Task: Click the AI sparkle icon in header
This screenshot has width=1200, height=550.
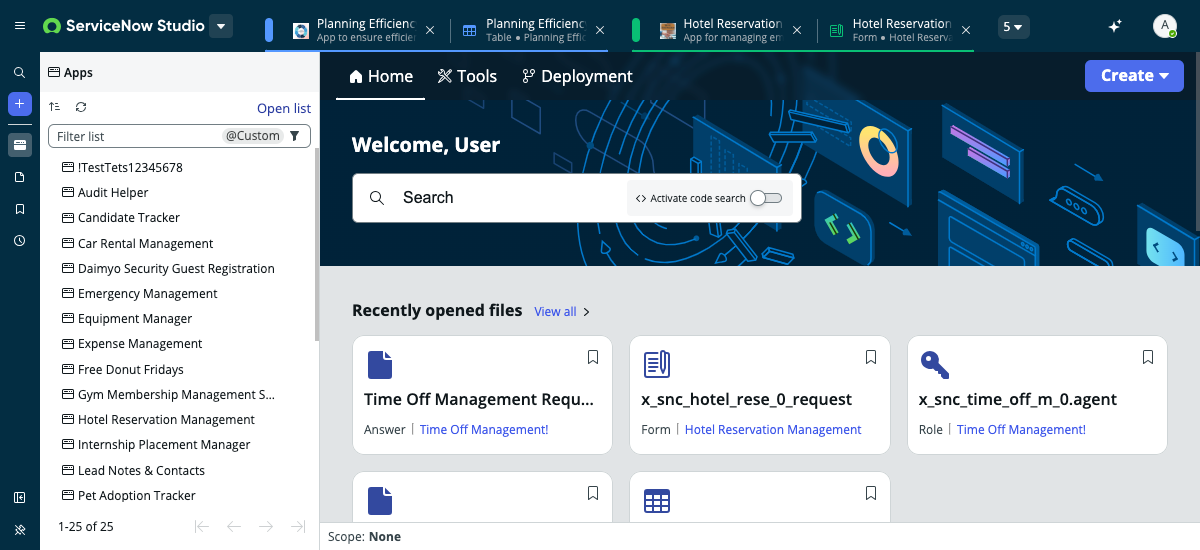Action: tap(1115, 27)
